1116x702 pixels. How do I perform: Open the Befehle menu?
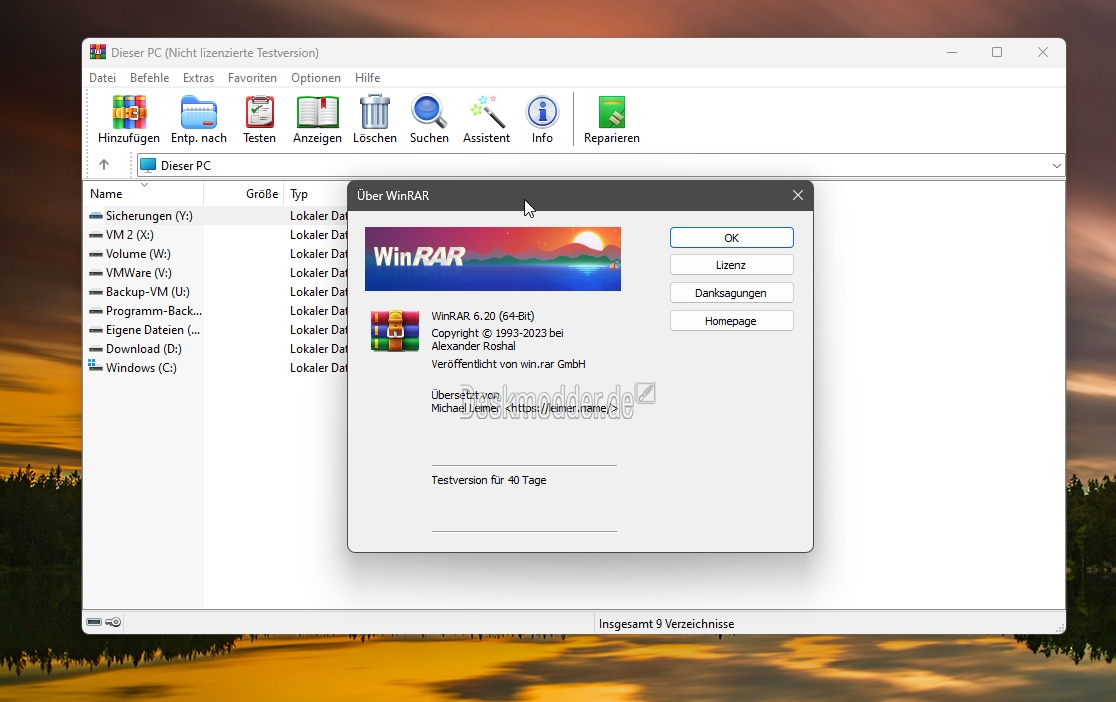pyautogui.click(x=149, y=78)
